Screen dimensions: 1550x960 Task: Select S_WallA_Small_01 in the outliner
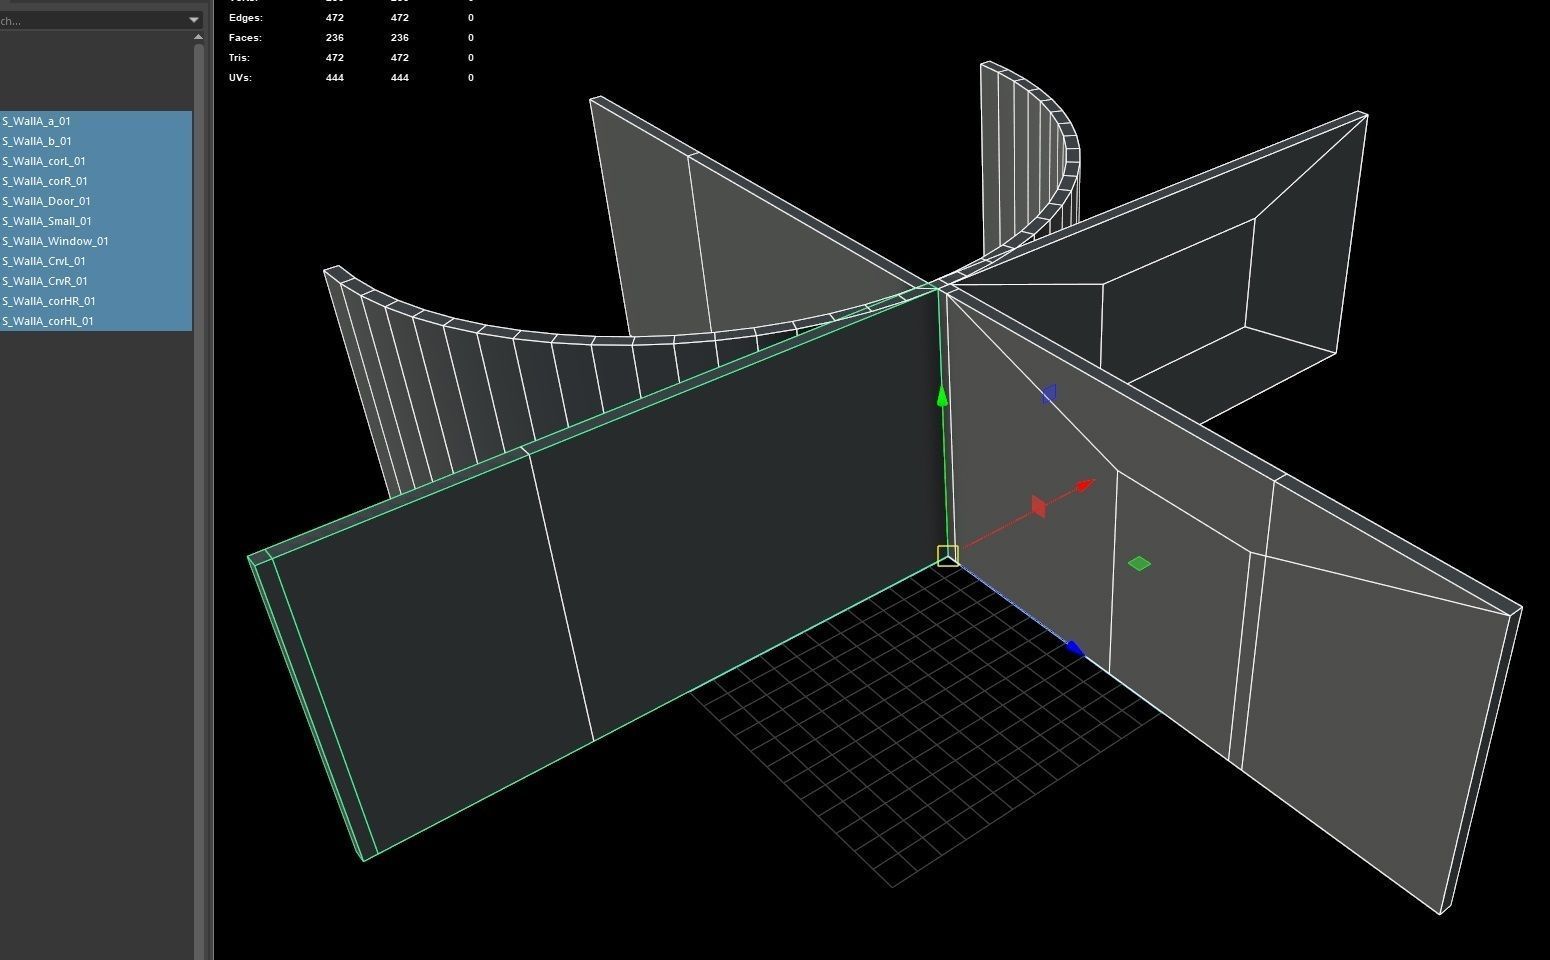tap(96, 221)
